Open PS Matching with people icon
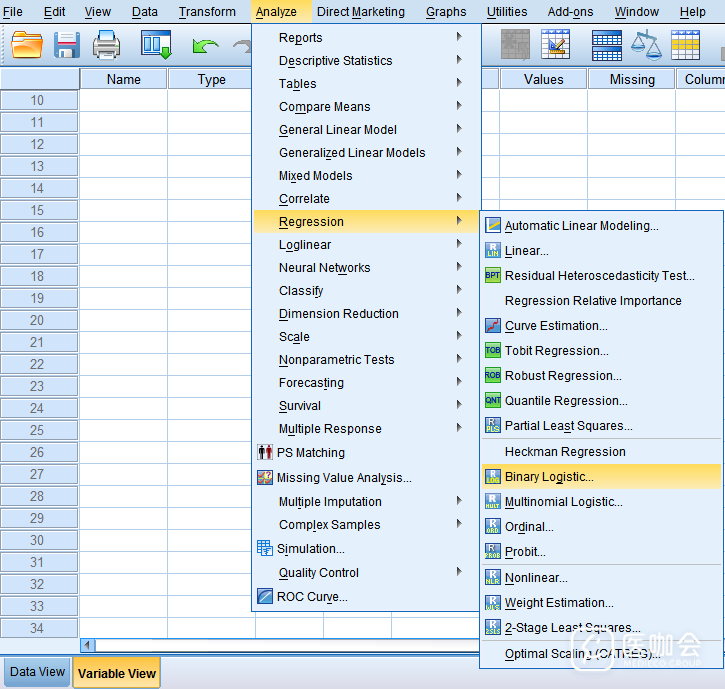 [x=310, y=452]
